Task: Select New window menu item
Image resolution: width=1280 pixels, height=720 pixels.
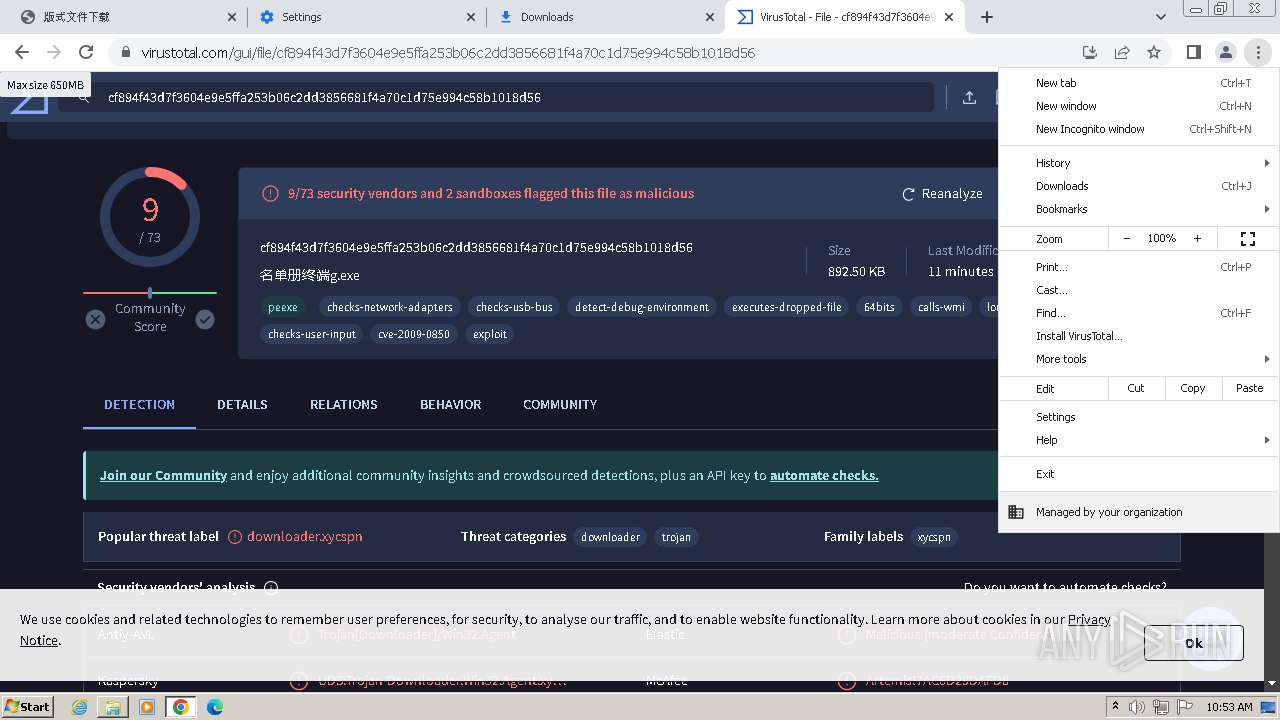Action: pos(1139,106)
